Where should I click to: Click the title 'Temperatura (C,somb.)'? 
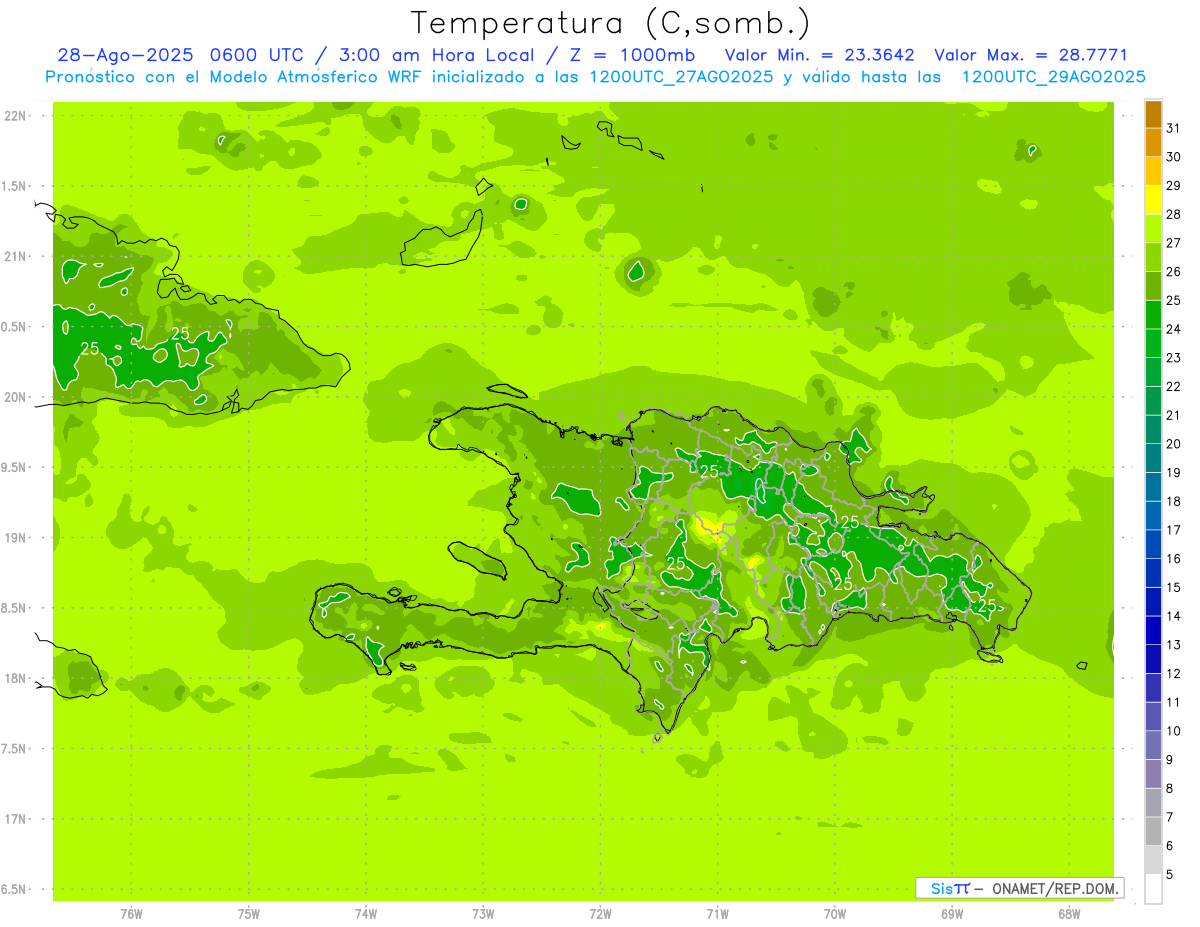[611, 23]
